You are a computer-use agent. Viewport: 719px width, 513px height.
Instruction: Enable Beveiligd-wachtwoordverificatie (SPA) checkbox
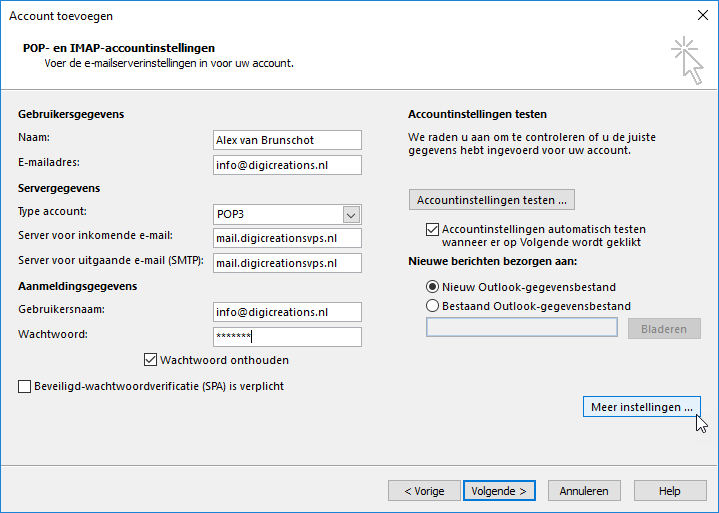(25, 386)
